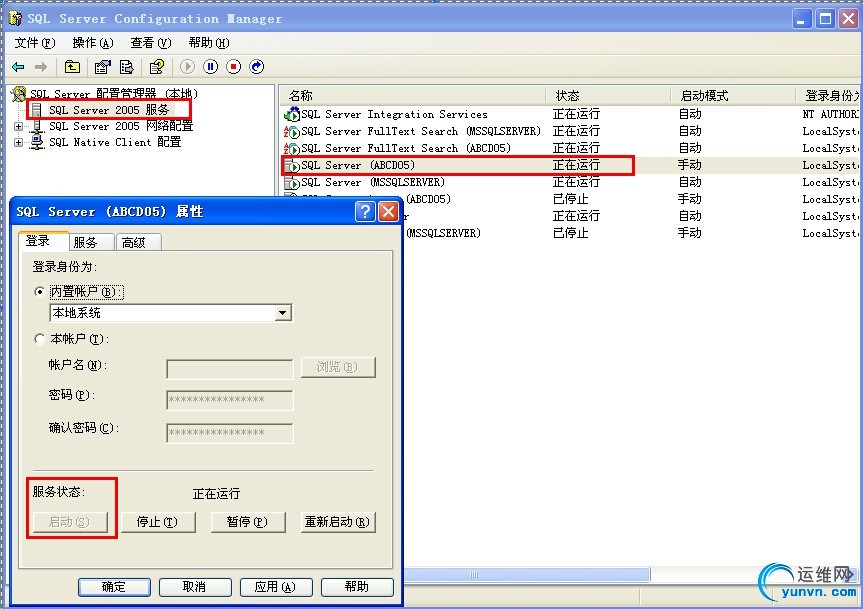863x609 pixels.
Task: Open the 帮助 menu
Action: (209, 43)
